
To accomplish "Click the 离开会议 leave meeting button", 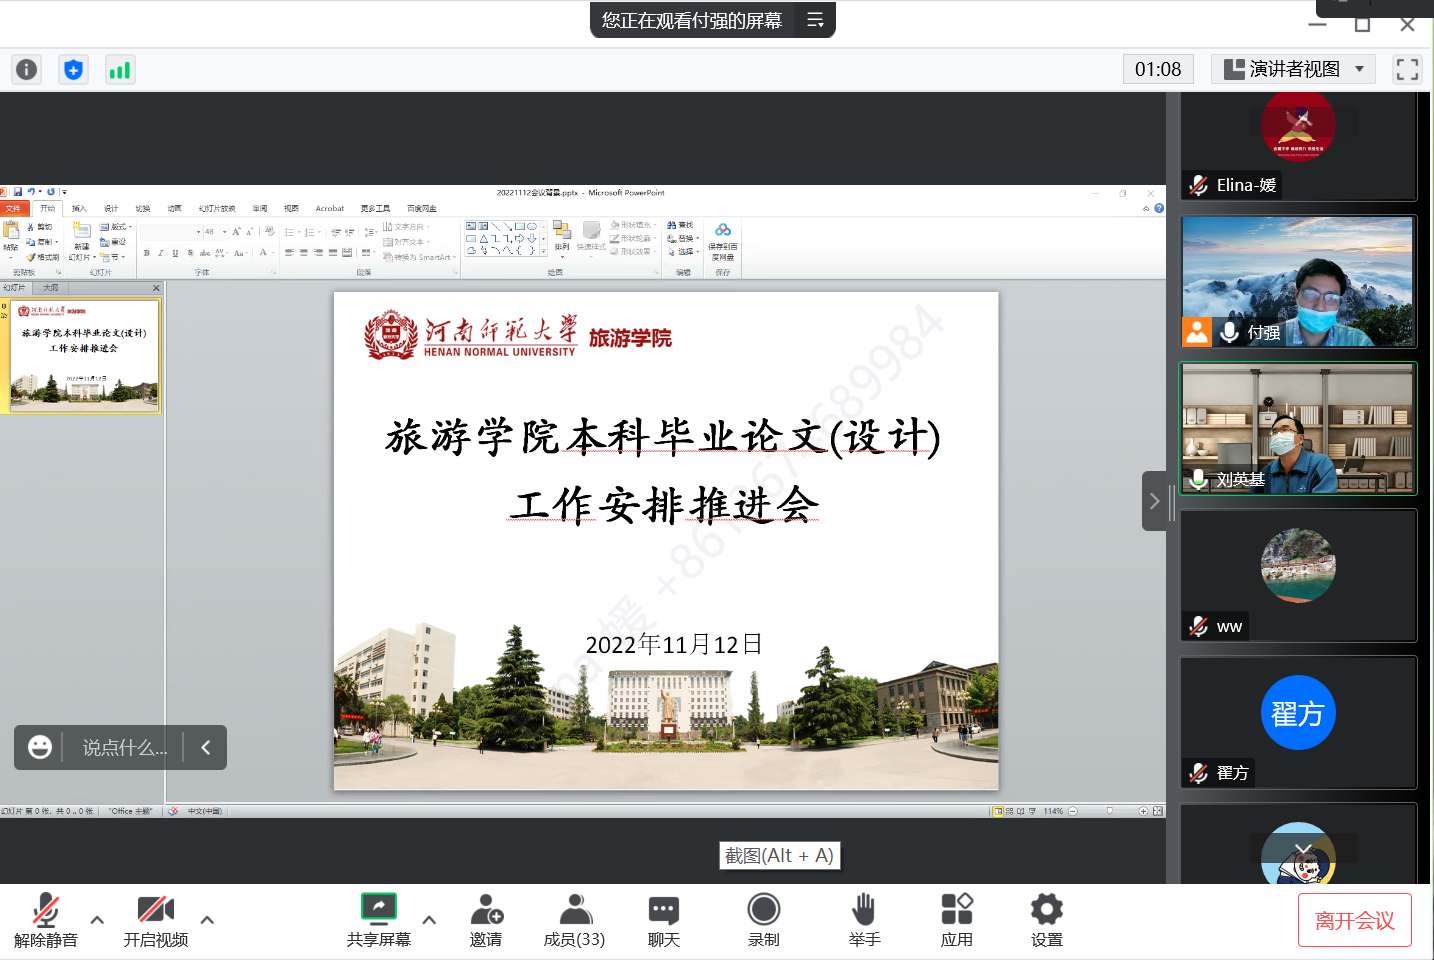I will [1355, 920].
